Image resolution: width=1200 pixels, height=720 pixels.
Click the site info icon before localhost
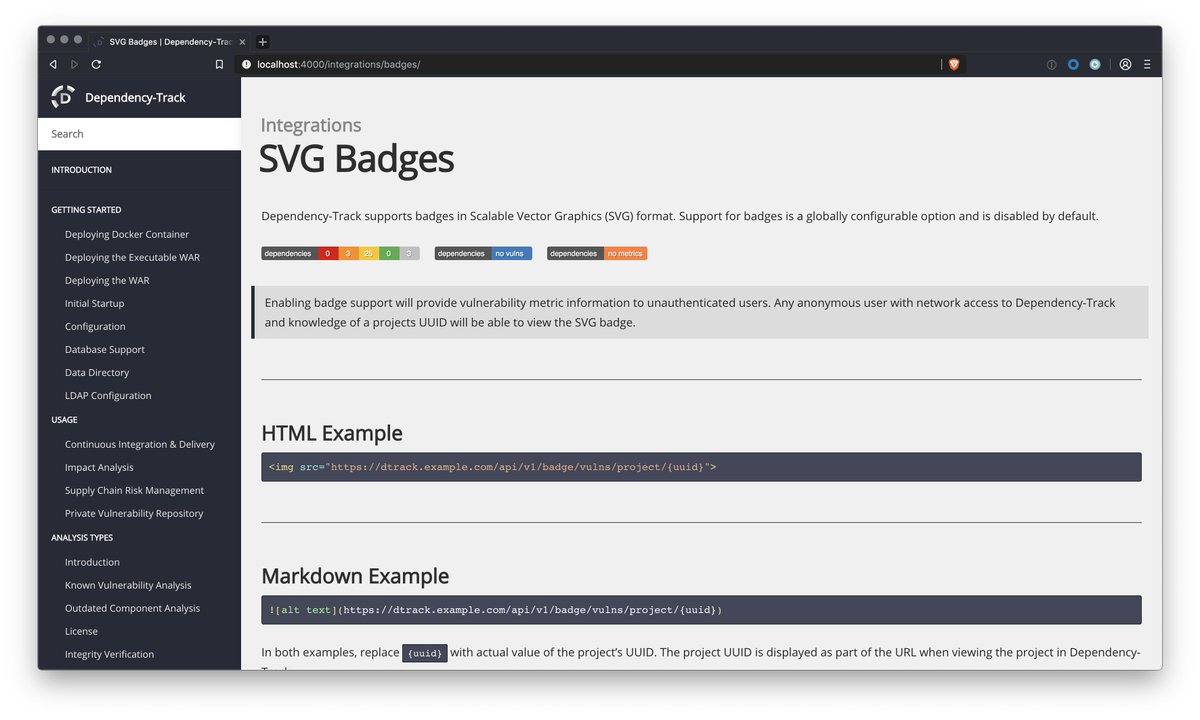(246, 64)
